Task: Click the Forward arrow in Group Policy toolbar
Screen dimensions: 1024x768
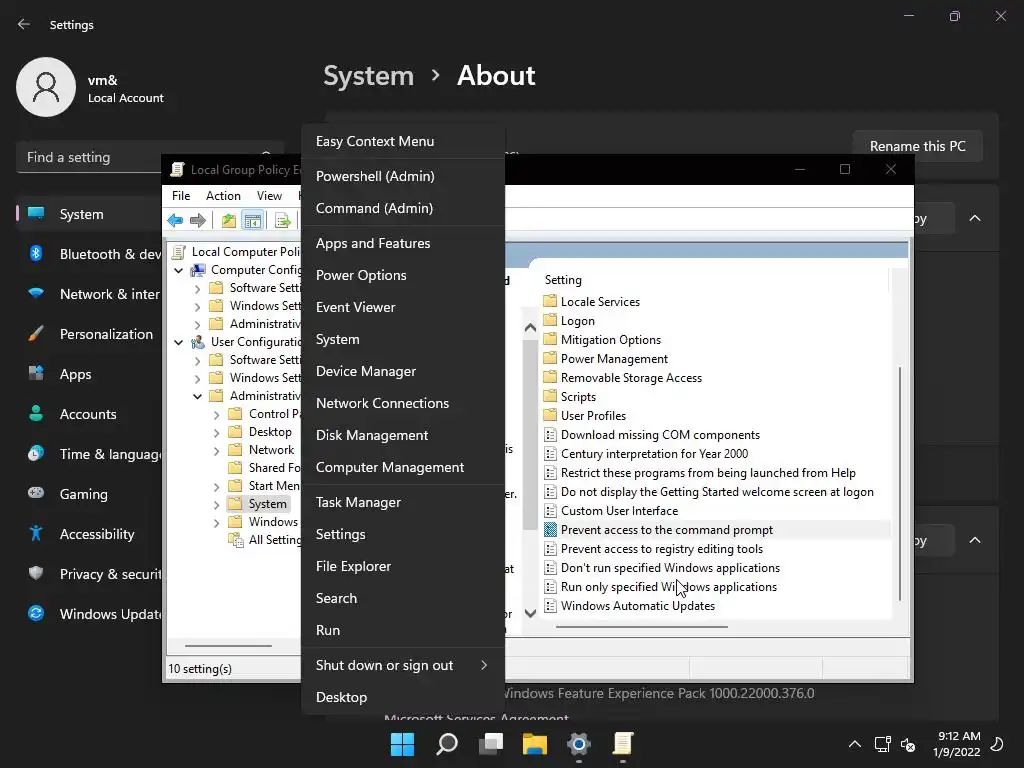Action: coord(197,221)
